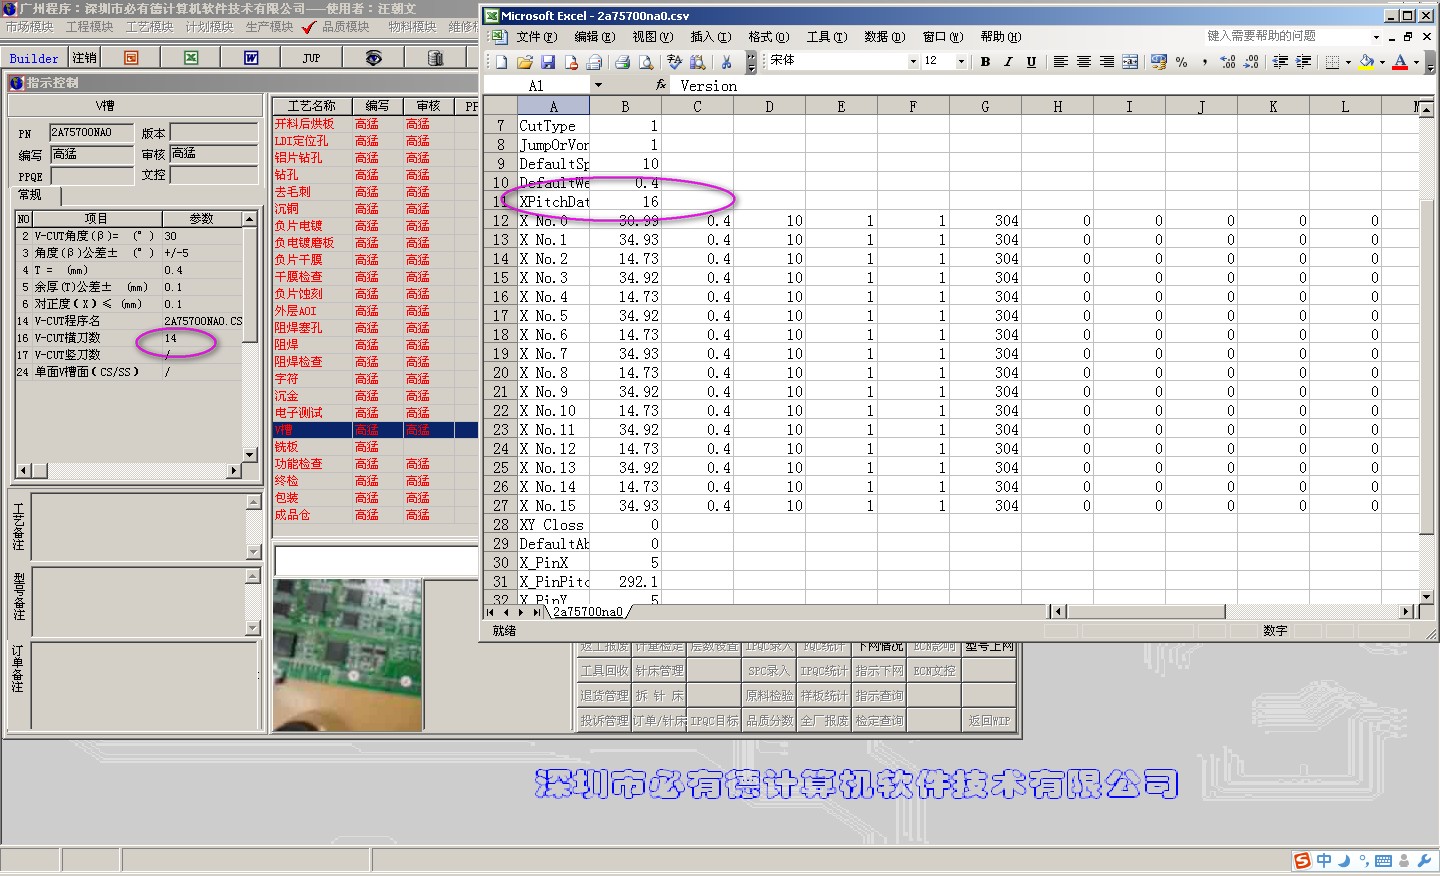1440x876 pixels.
Task: Open font color palette dropdown
Action: [x=1416, y=62]
